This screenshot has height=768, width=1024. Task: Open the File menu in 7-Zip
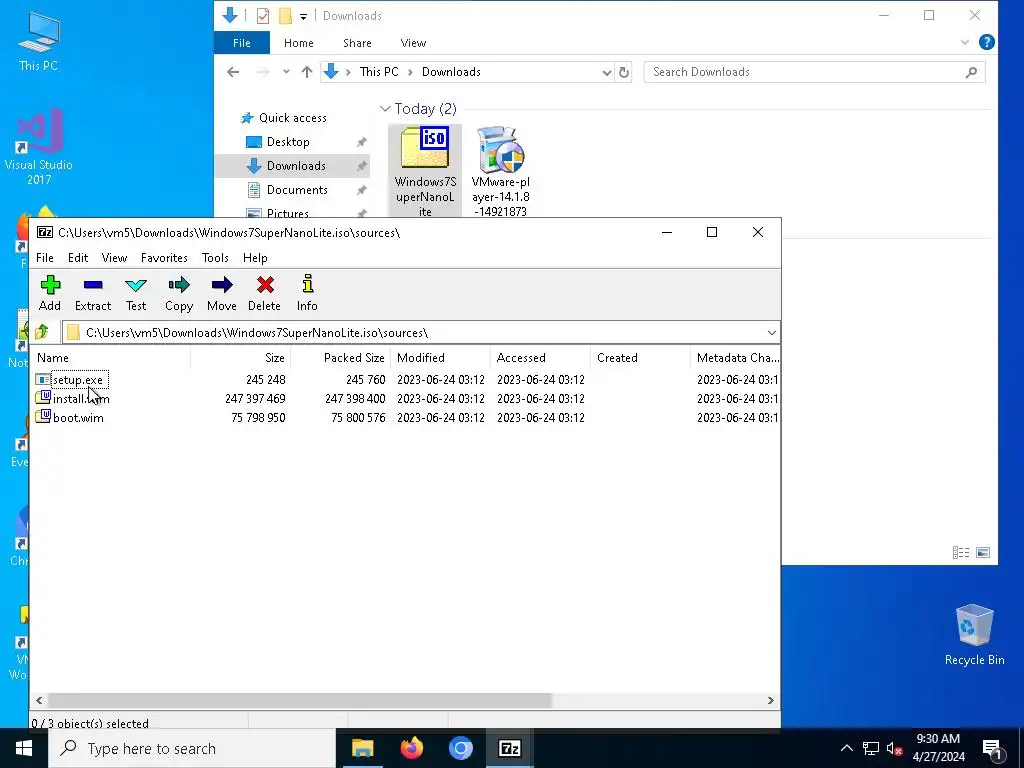pyautogui.click(x=45, y=257)
